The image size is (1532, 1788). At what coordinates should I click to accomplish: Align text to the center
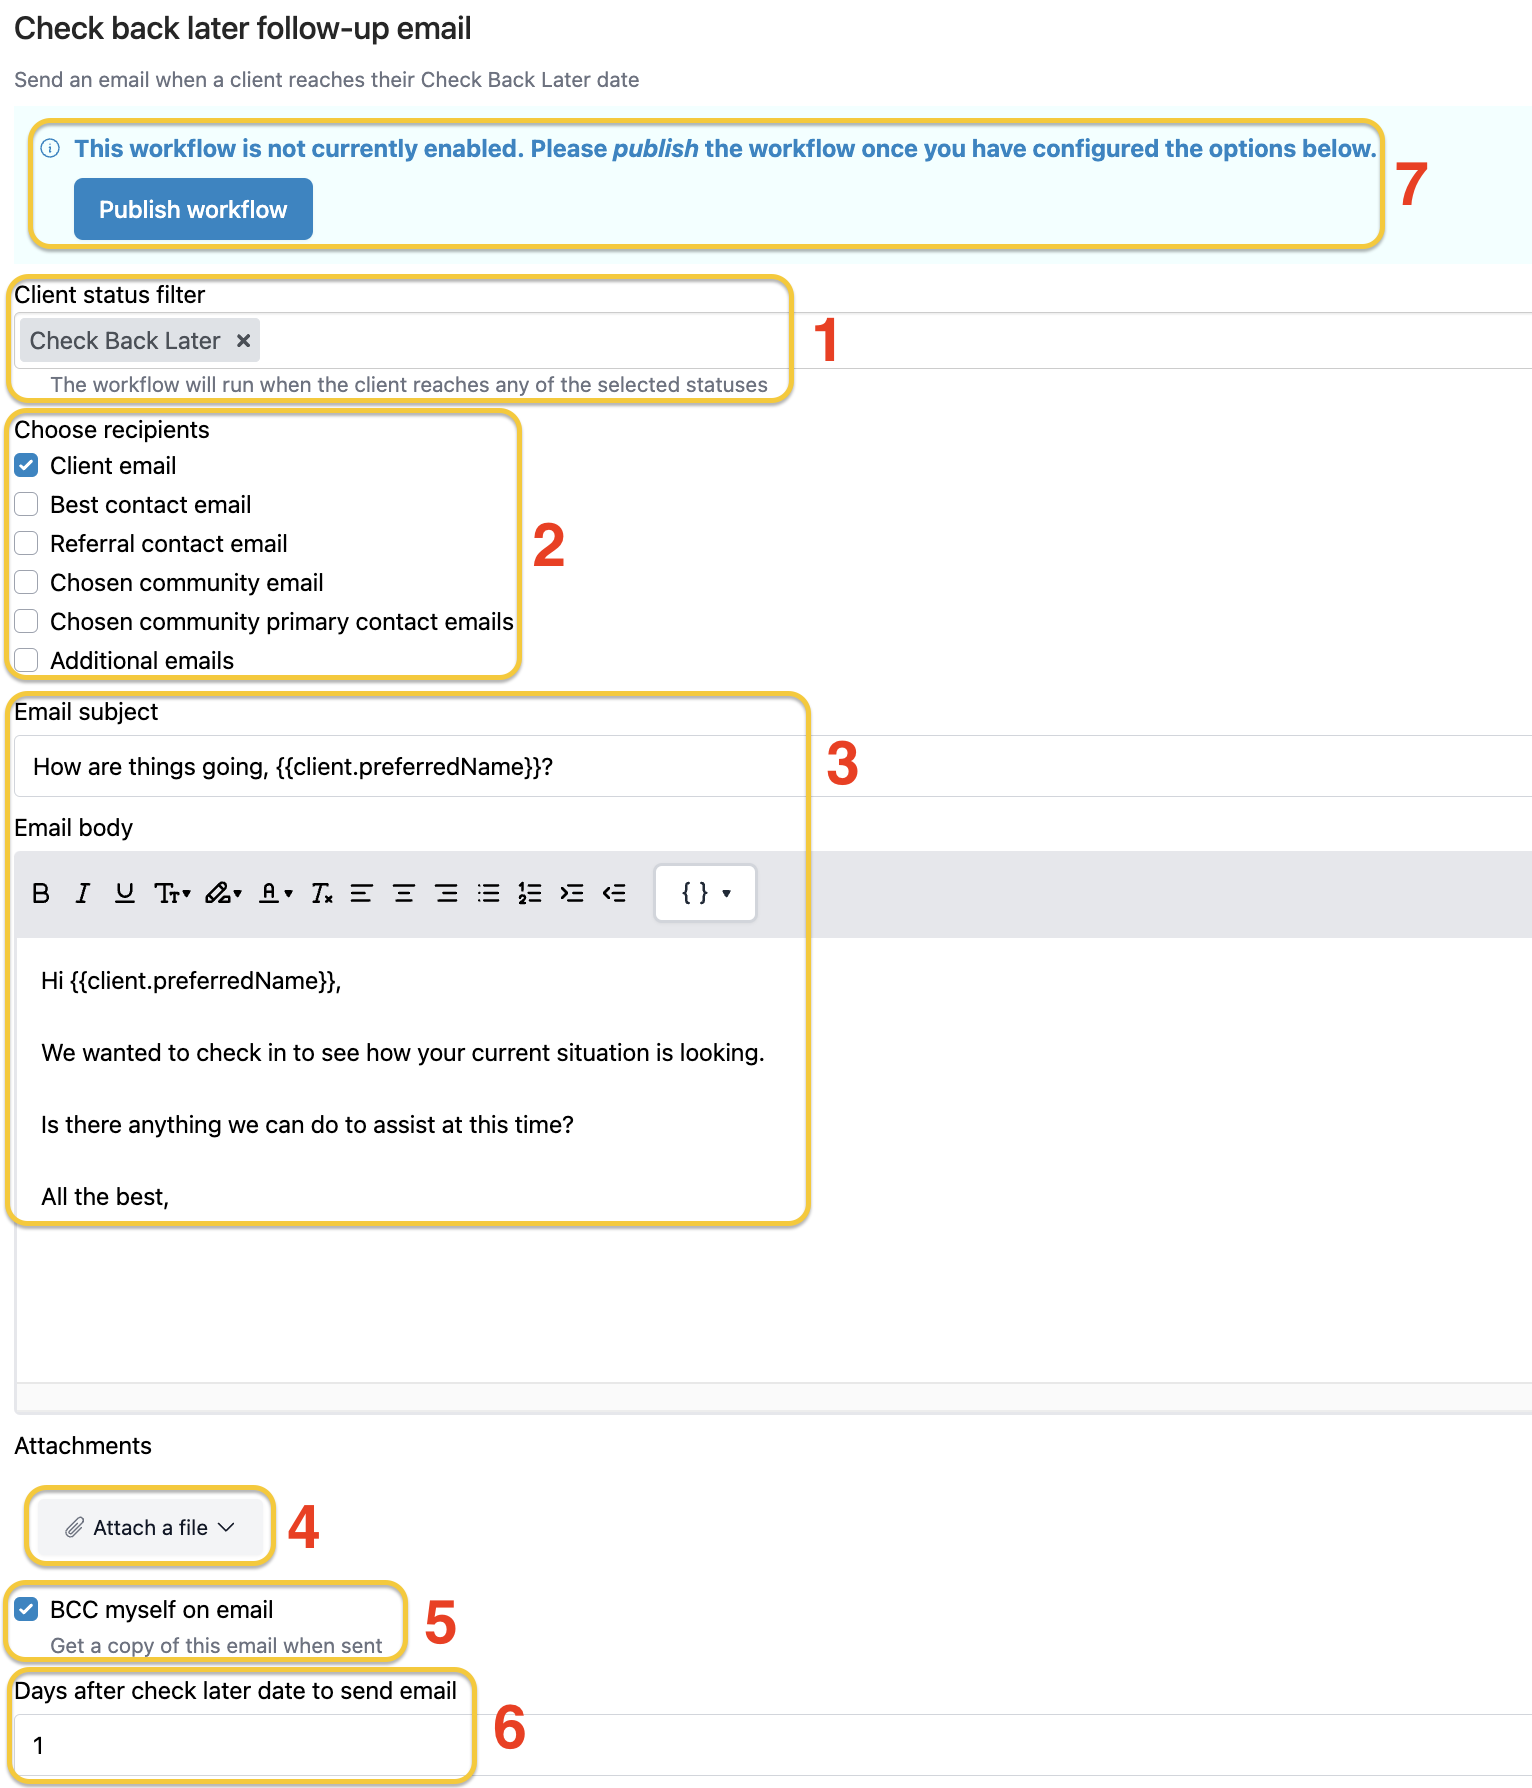pos(404,893)
